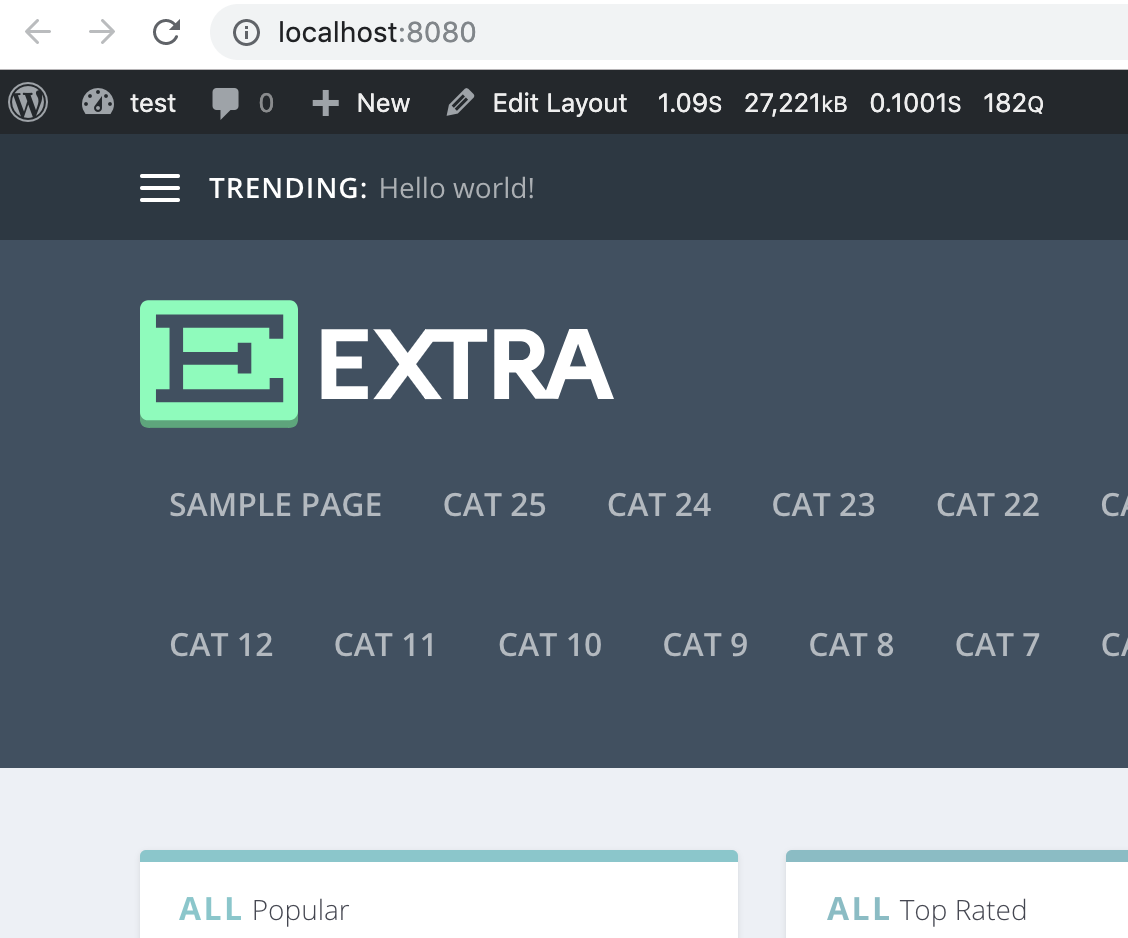Open the site information icon in the address bar
Image resolution: width=1128 pixels, height=938 pixels.
(246, 32)
